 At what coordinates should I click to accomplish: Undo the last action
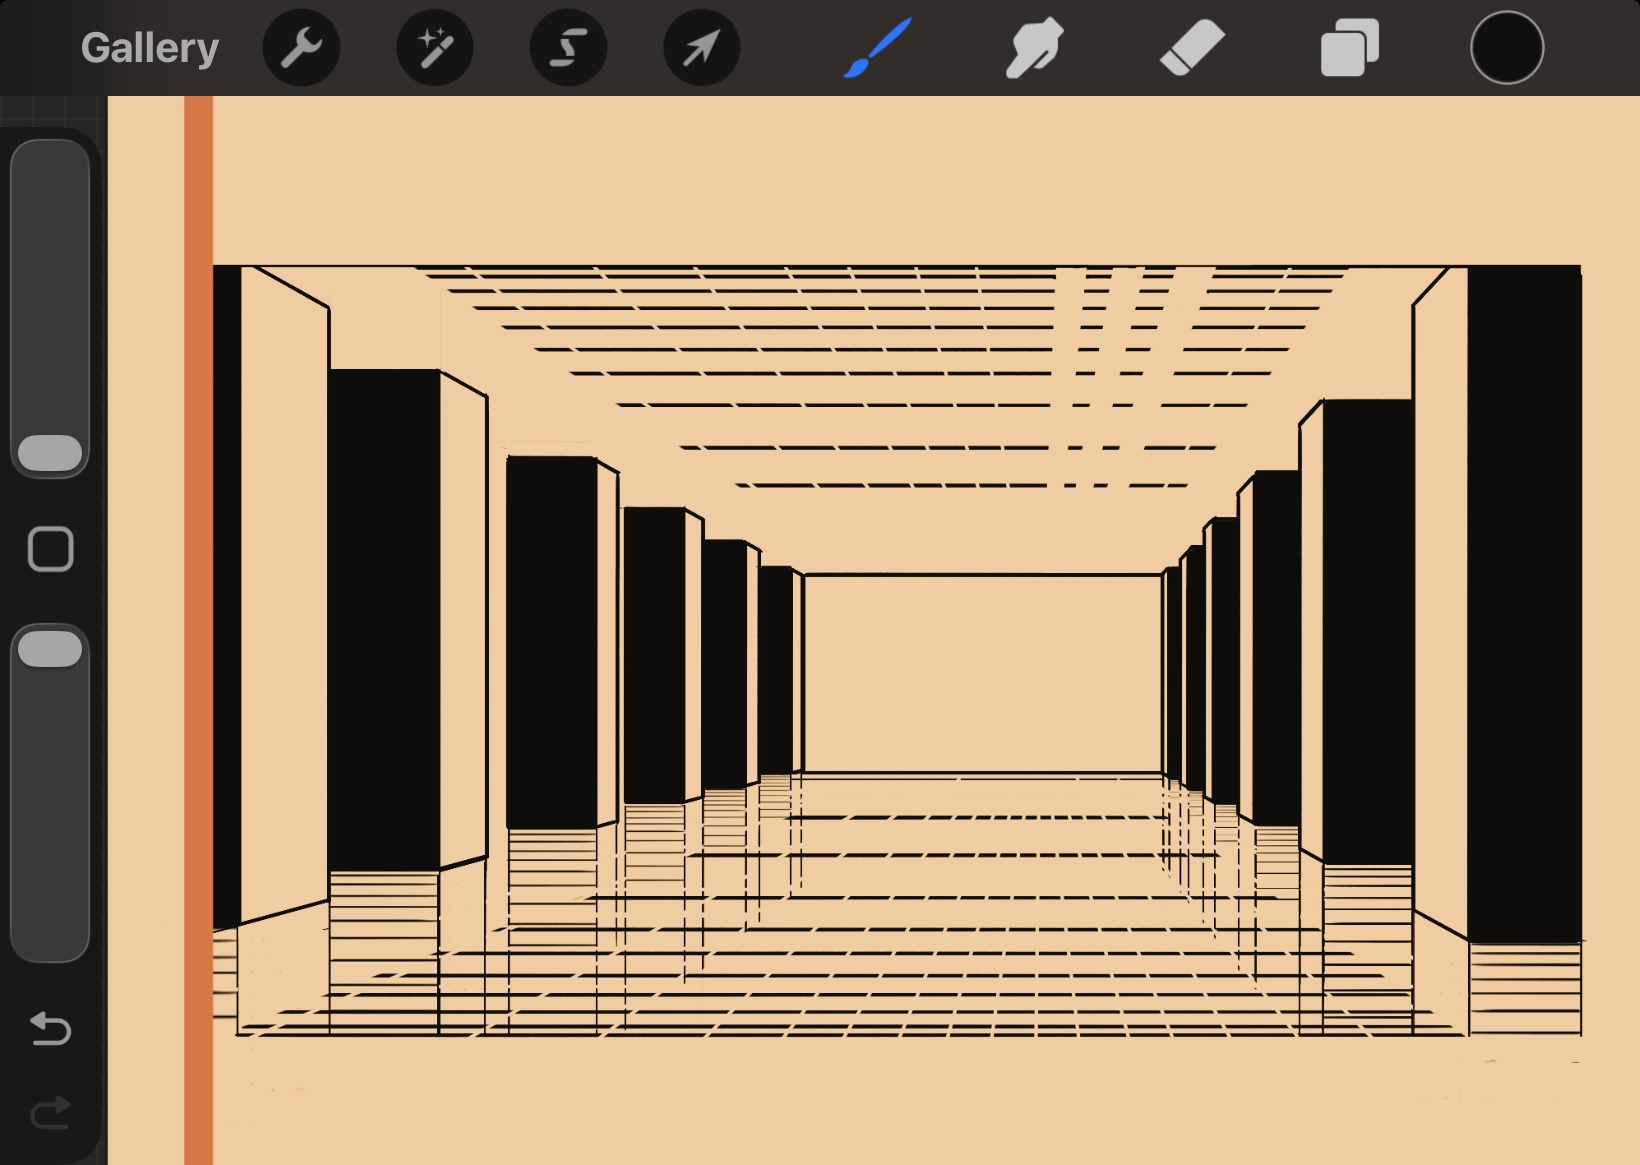point(50,1028)
